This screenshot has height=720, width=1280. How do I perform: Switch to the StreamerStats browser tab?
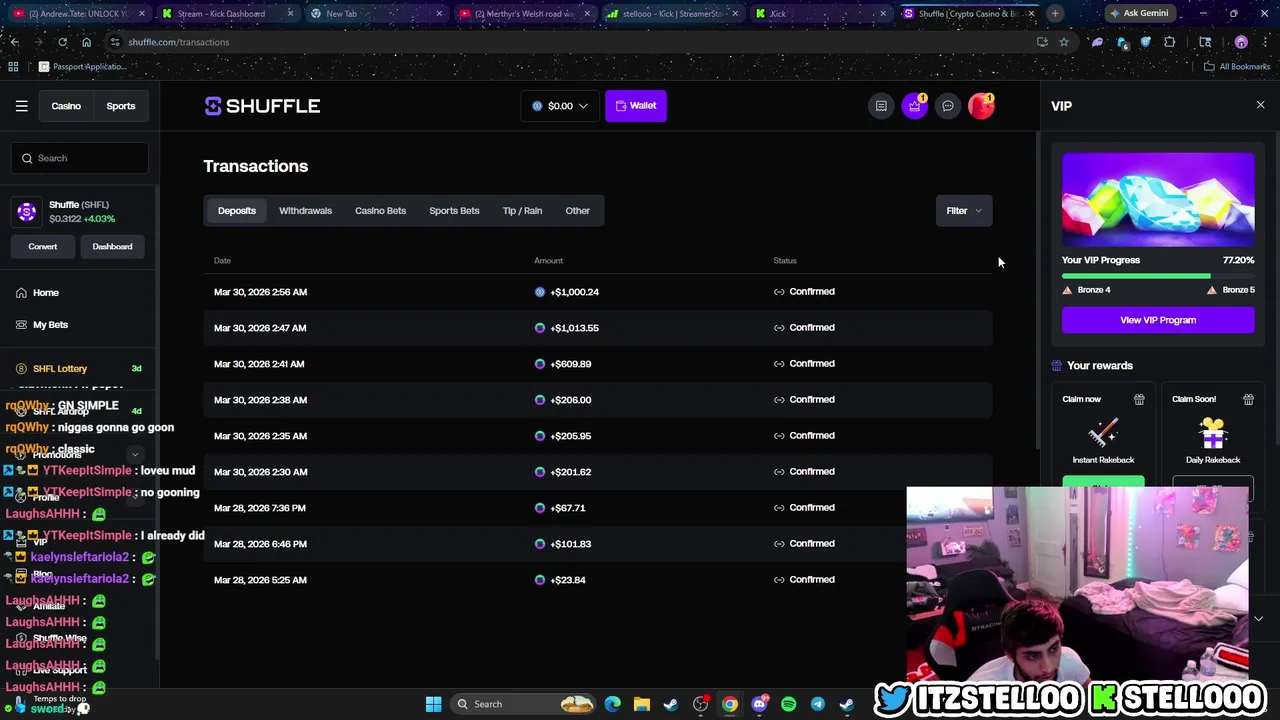[x=671, y=13]
